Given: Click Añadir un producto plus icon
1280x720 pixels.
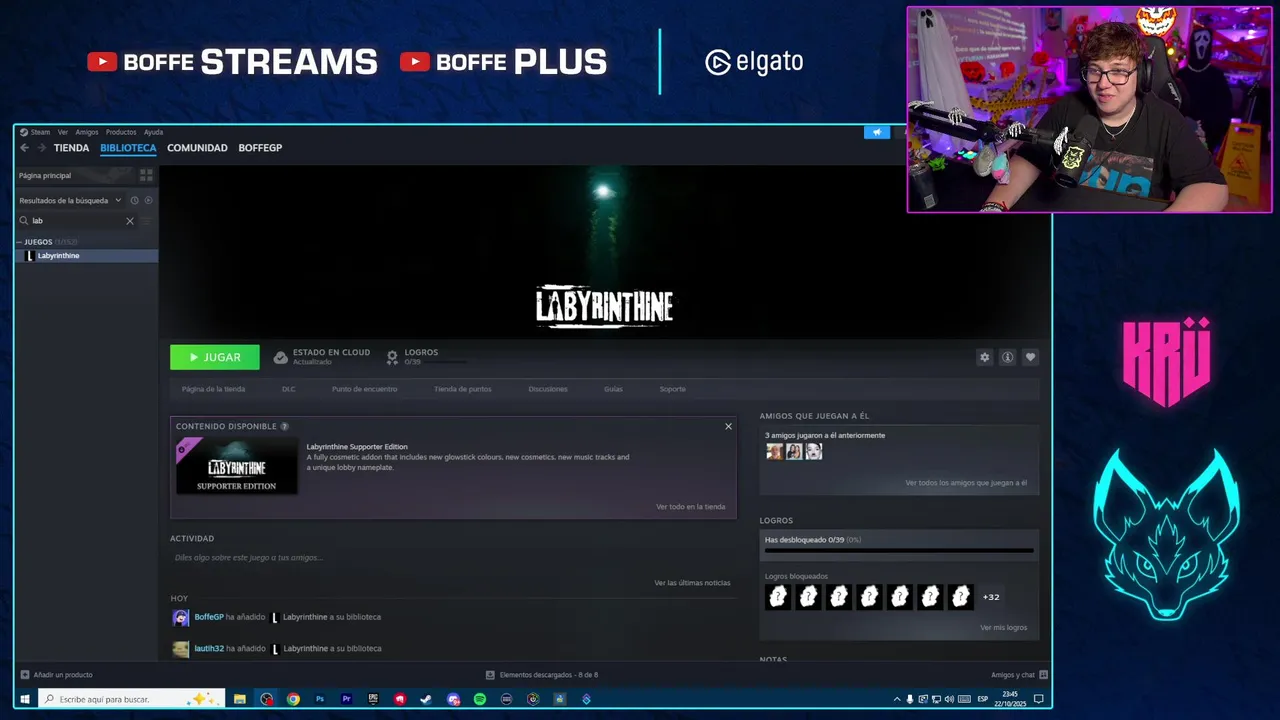Looking at the screenshot, I should 25,675.
